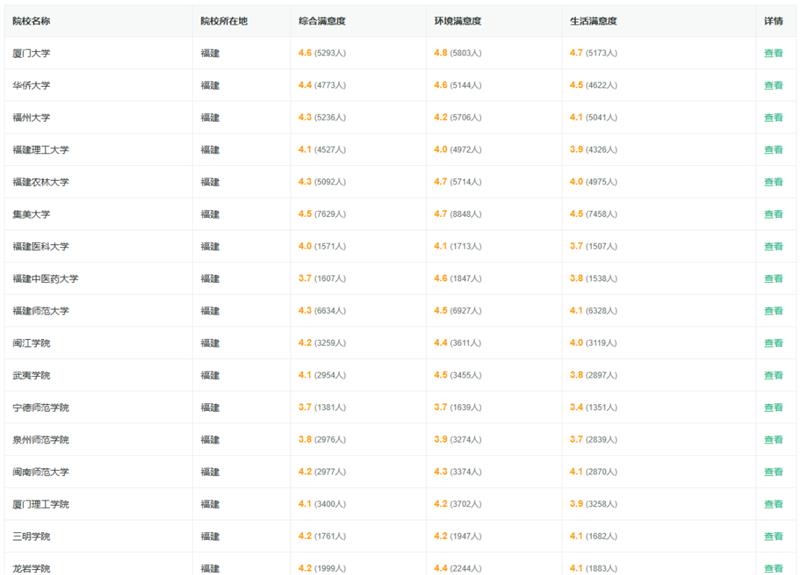This screenshot has height=575, width=800.
Task: Click 福建师范大学 environment score 4.5 (6927人)
Action: tap(458, 311)
